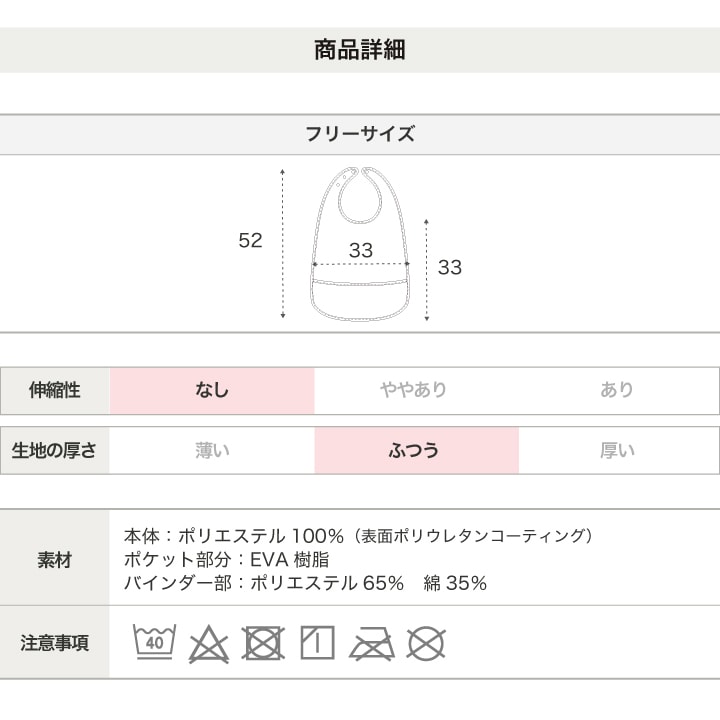Click the do-not-iron icon
The image size is (720, 720).
tap(371, 643)
